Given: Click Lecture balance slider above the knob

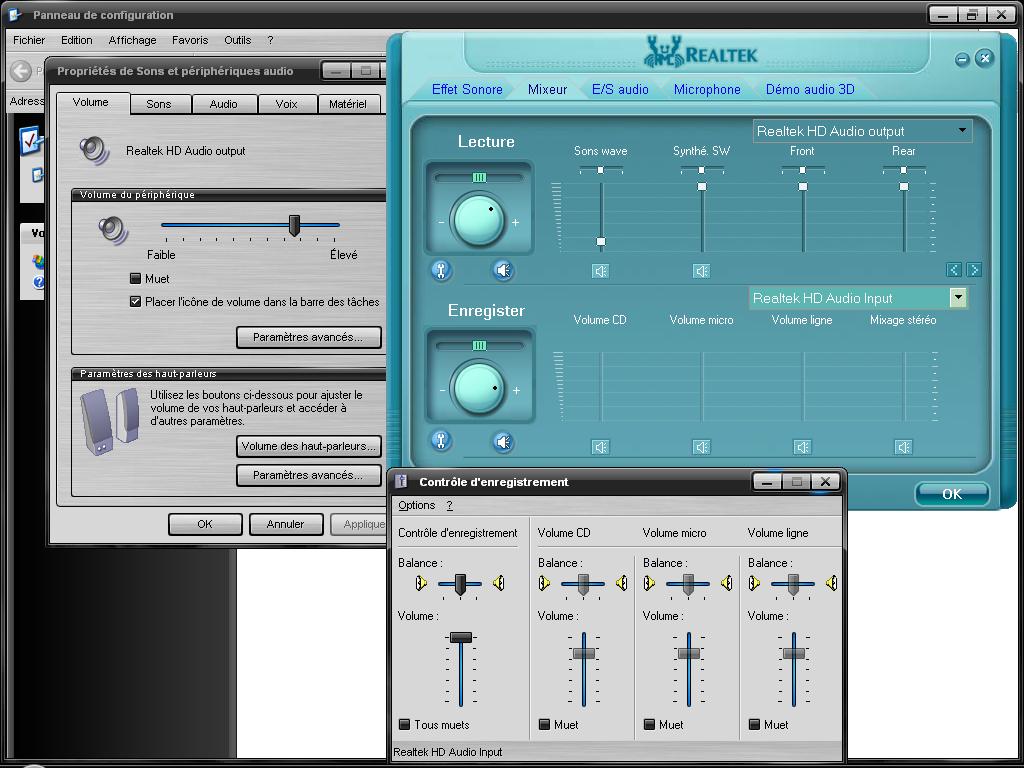Looking at the screenshot, I should (479, 178).
